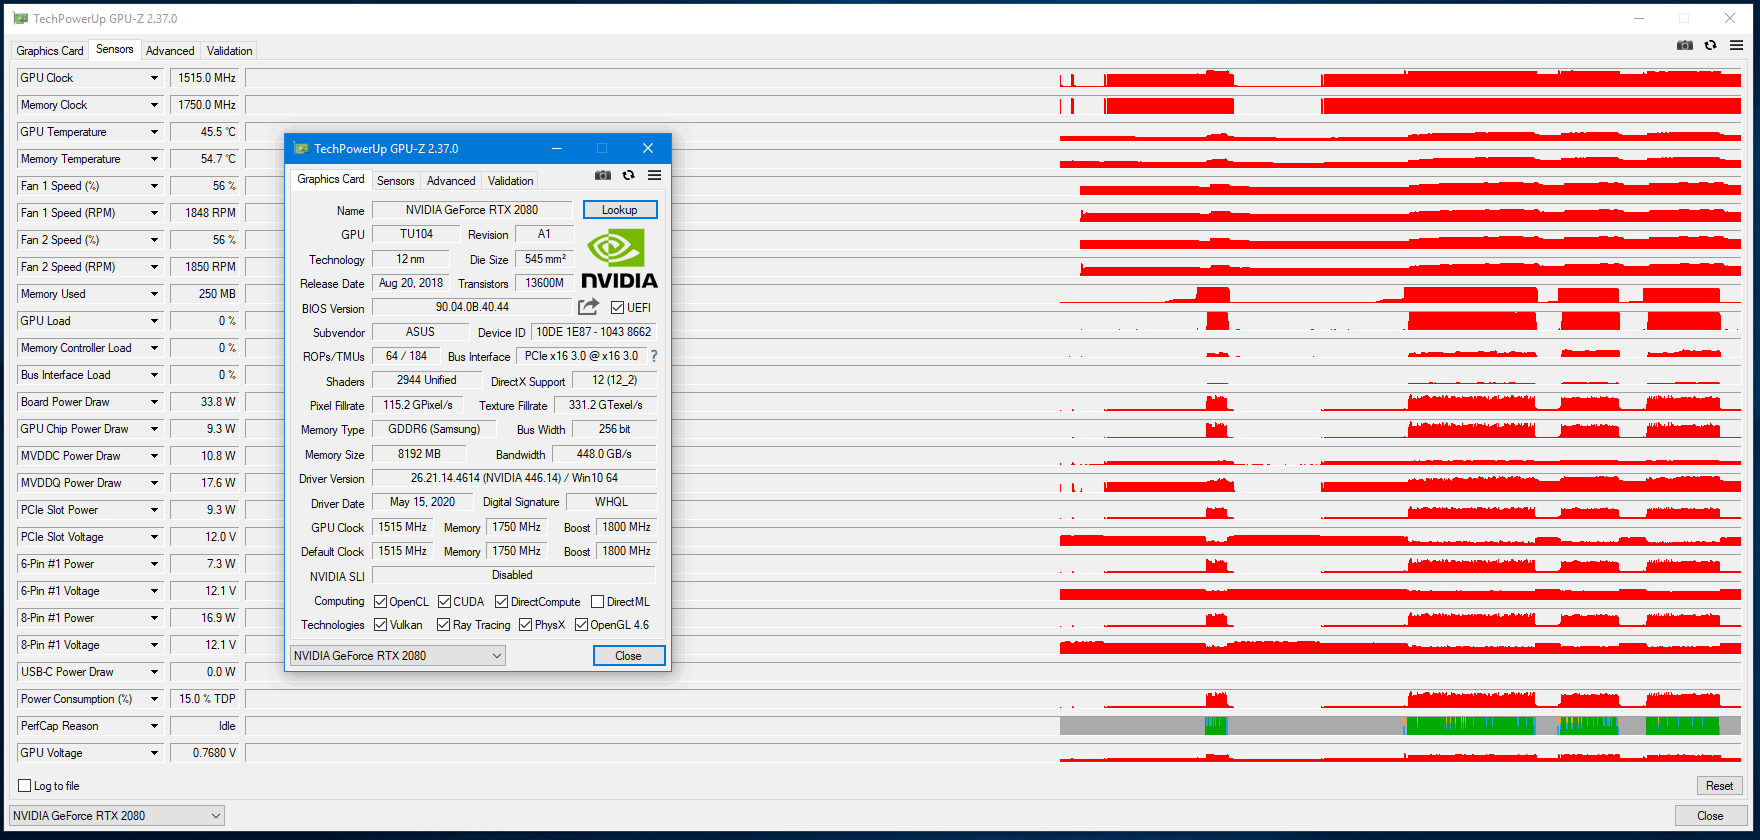Toggle the Ray Tracing checkbox
Screen dimensions: 1760x840
coord(444,625)
